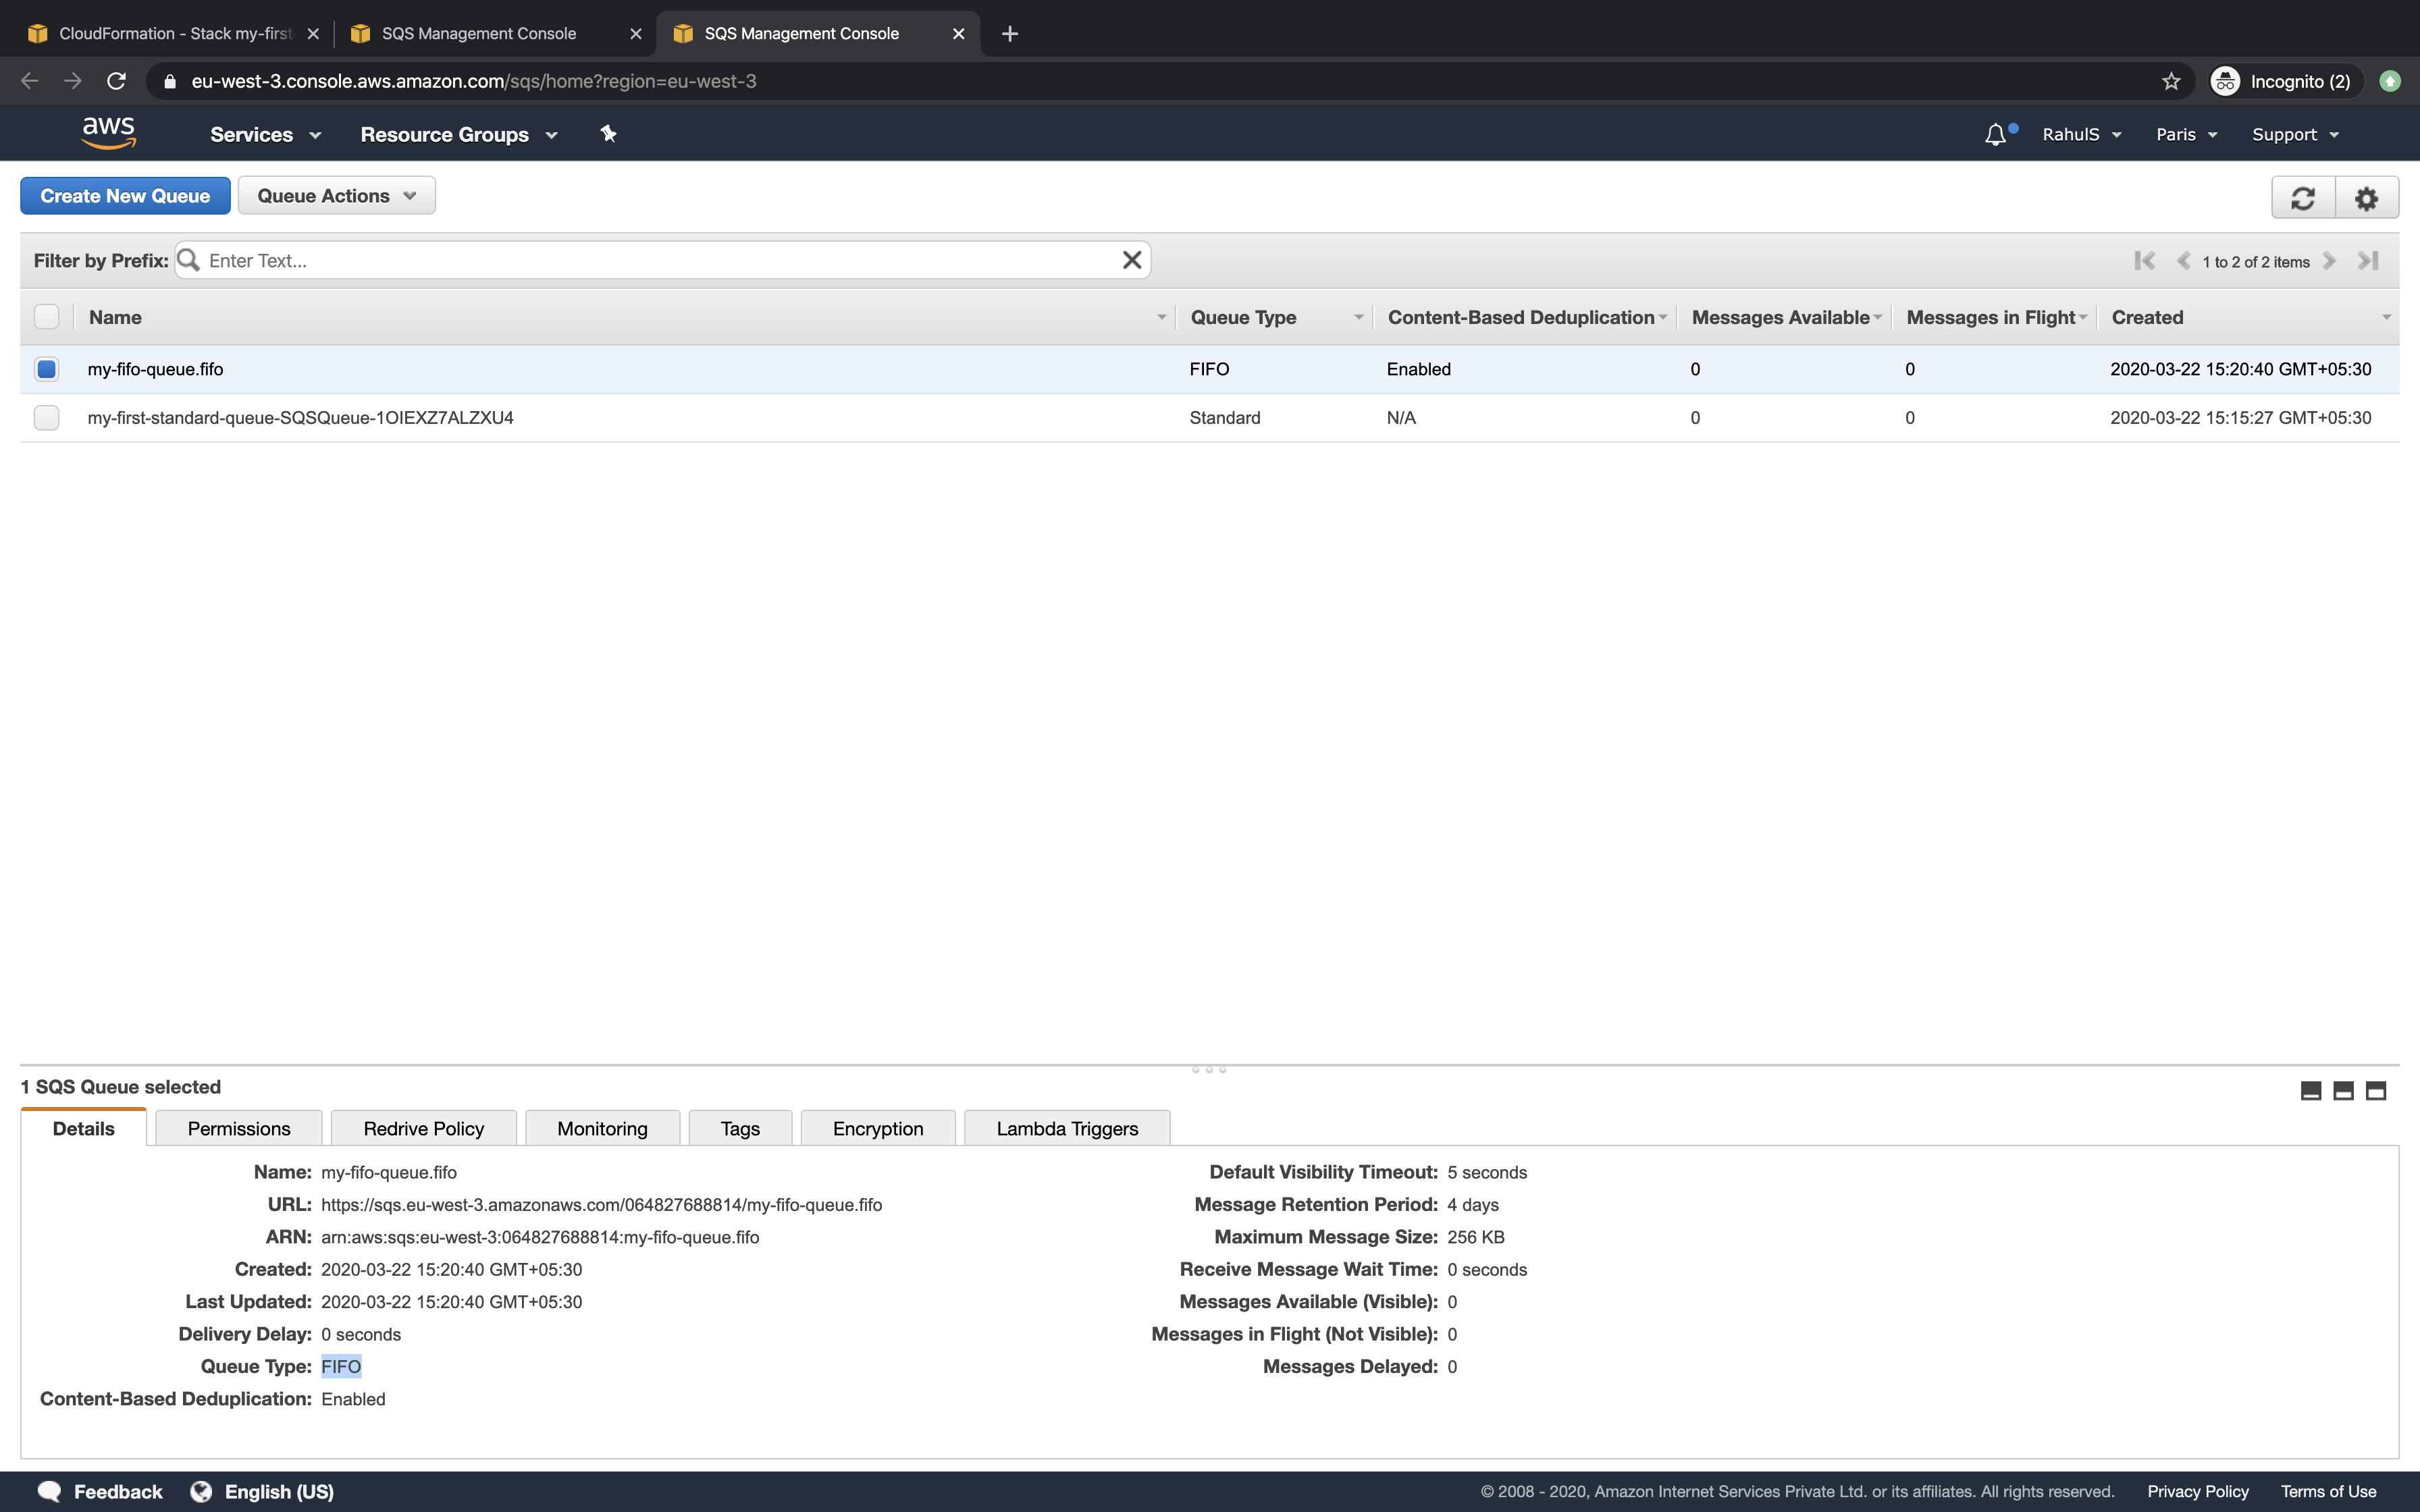Uncheck the my-fifo-queue.fifo checkbox
This screenshot has width=2420, height=1512.
pos(46,369)
